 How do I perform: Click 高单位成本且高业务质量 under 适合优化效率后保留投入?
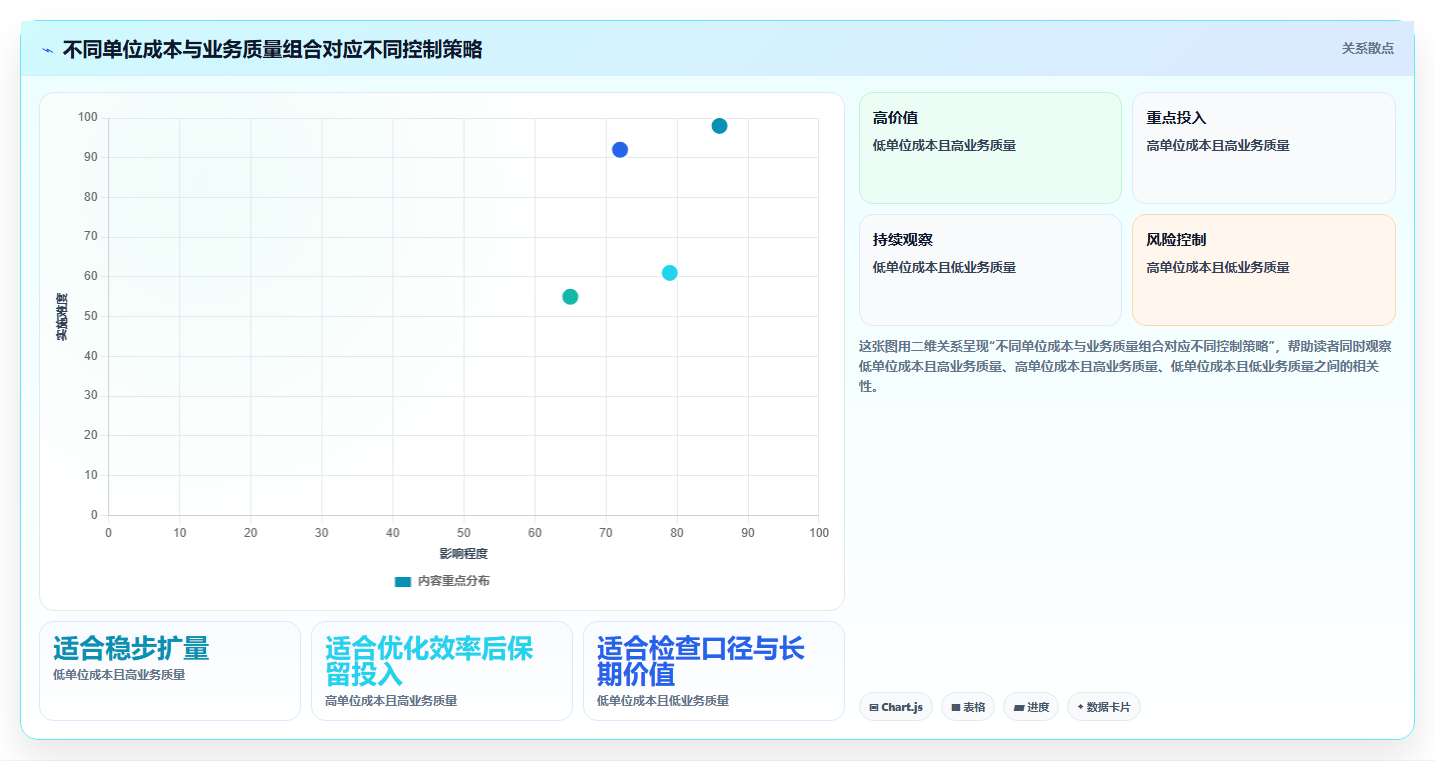tap(391, 701)
